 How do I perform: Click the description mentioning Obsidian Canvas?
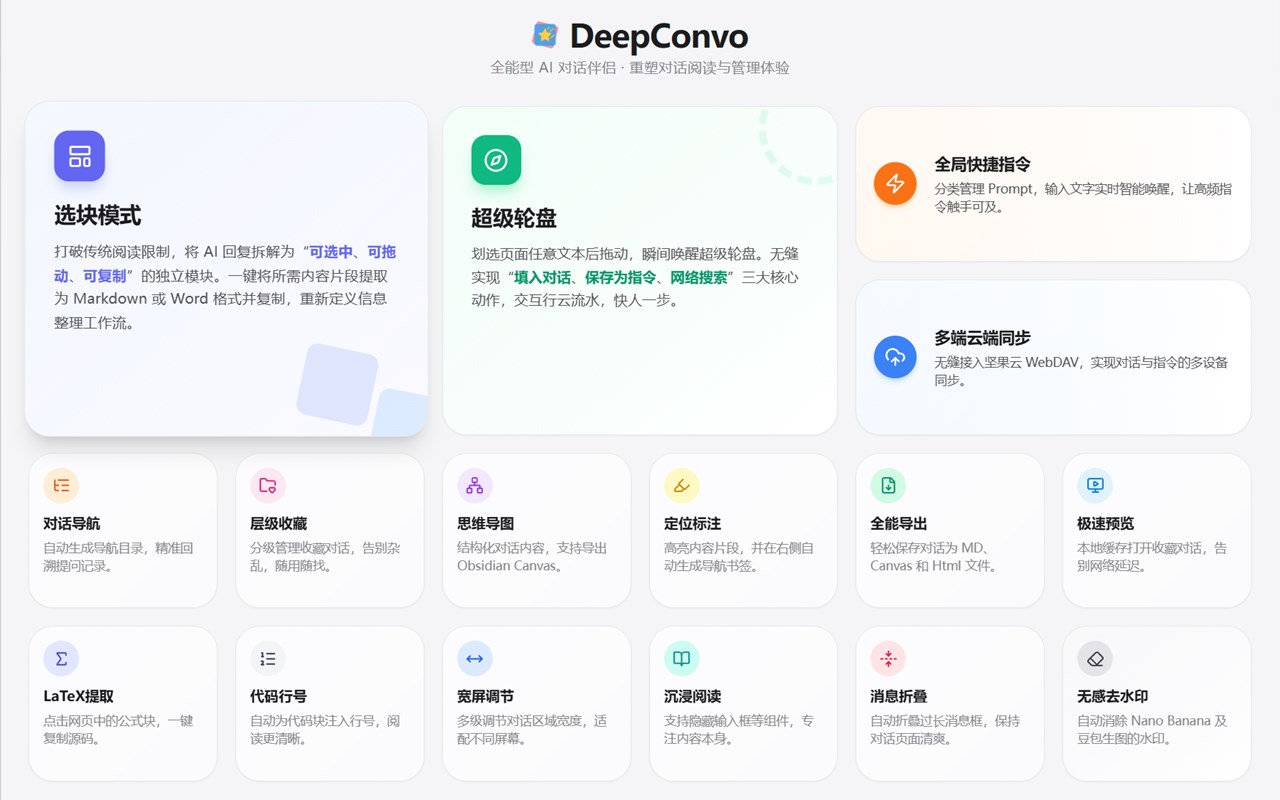(x=532, y=557)
